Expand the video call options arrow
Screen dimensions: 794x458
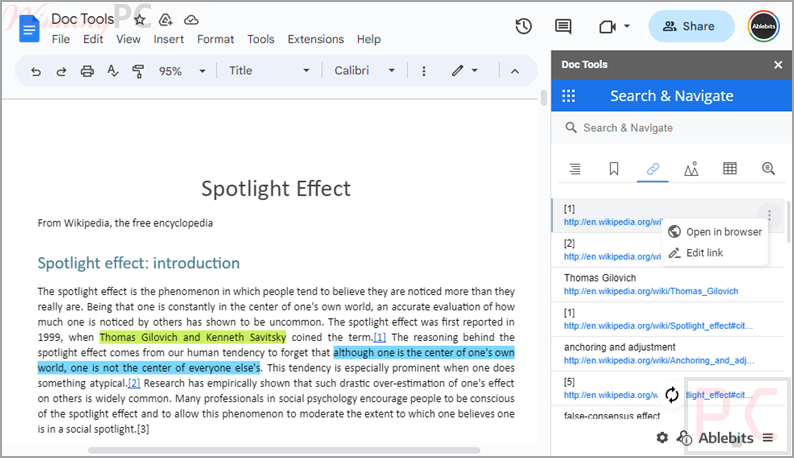627,26
